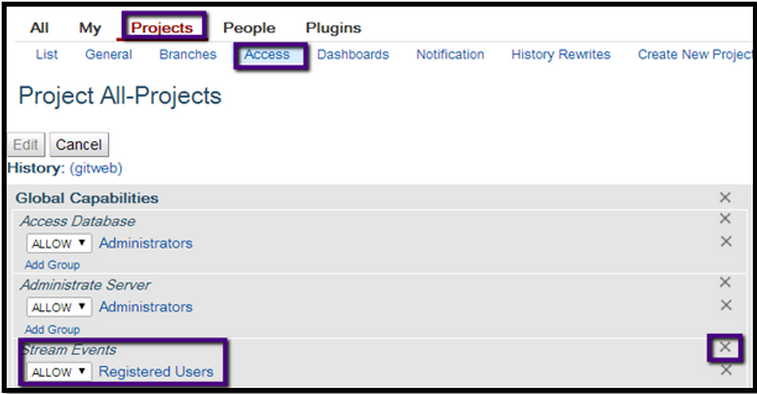Open the History Rewrites sub-tab

click(x=561, y=55)
